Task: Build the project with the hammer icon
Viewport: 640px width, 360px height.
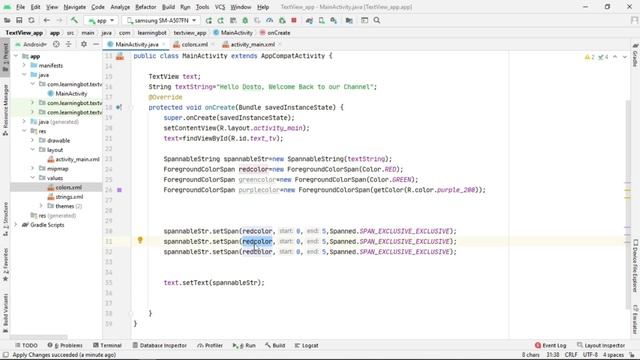Action: click(74, 20)
